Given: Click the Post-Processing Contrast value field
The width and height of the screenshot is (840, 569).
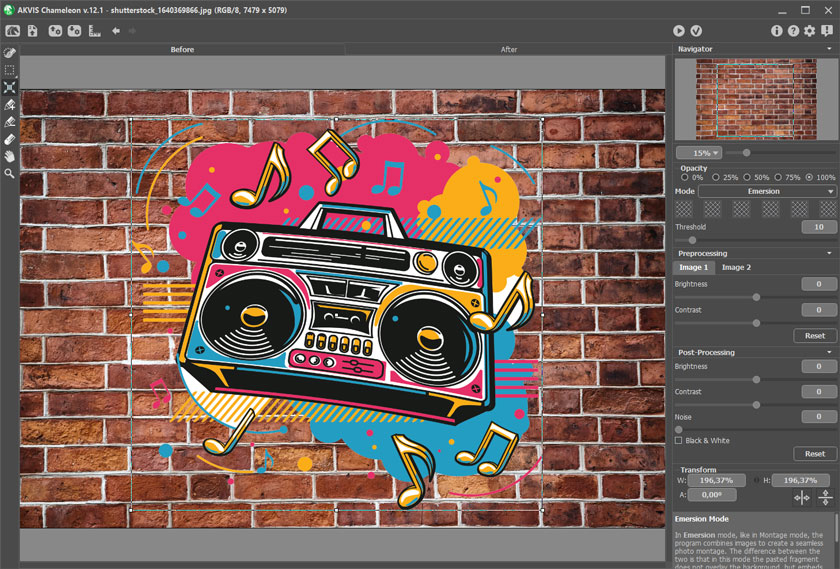Looking at the screenshot, I should (x=819, y=392).
